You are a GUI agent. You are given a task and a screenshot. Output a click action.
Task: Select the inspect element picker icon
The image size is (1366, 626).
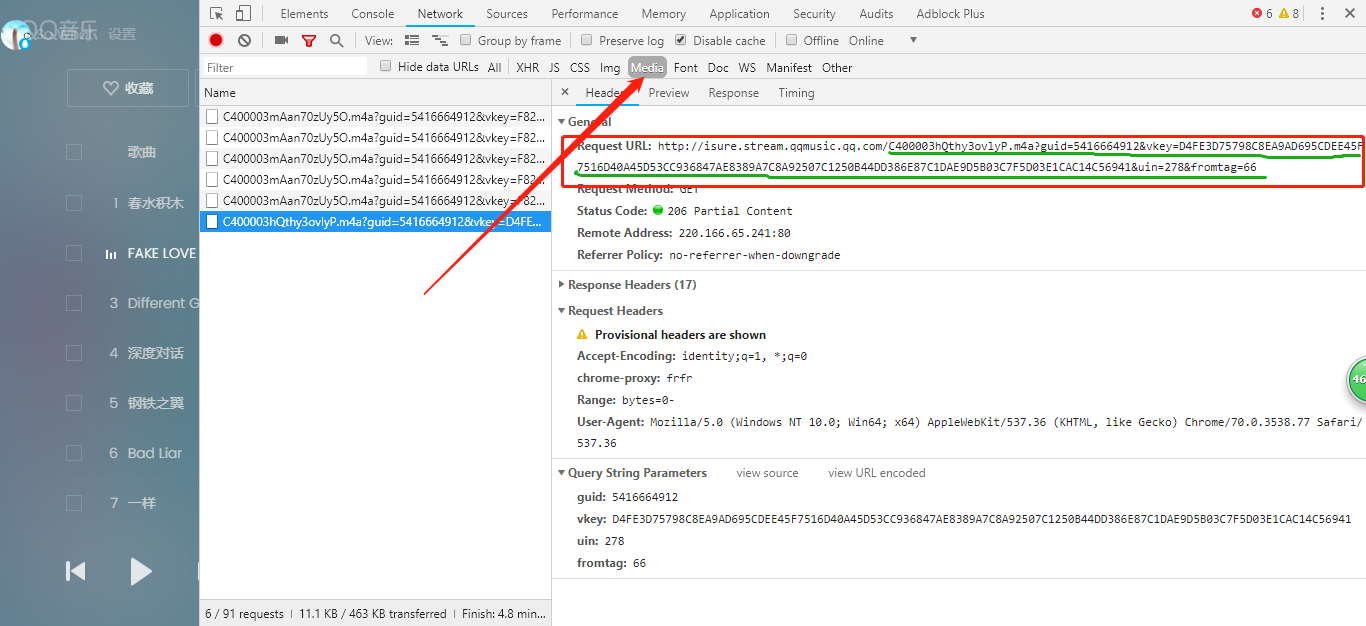216,13
